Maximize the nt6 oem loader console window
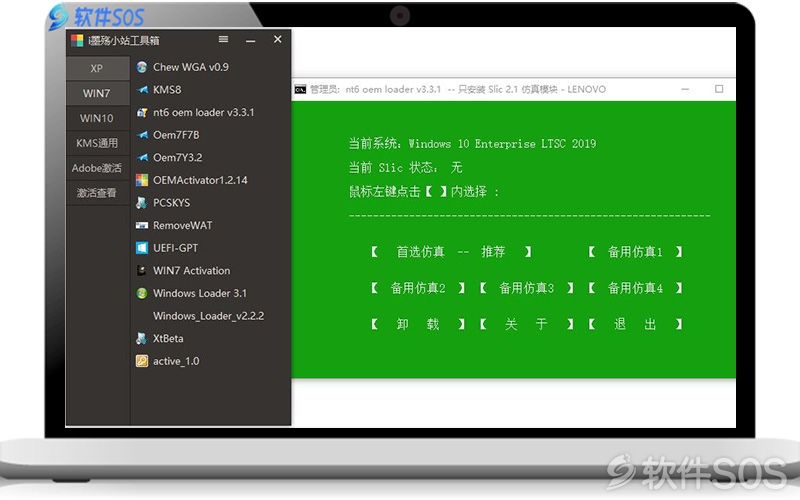This screenshot has width=800, height=500. pos(719,89)
